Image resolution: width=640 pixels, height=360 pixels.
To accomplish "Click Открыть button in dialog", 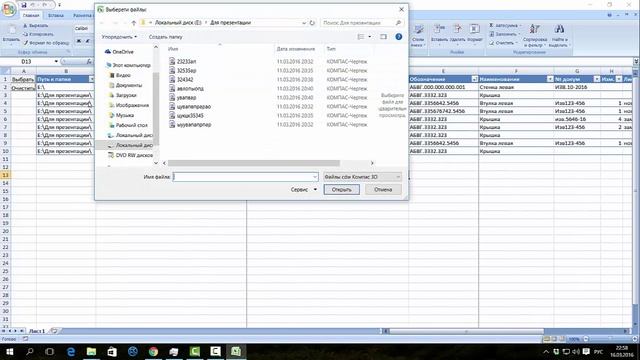I will pyautogui.click(x=342, y=190).
